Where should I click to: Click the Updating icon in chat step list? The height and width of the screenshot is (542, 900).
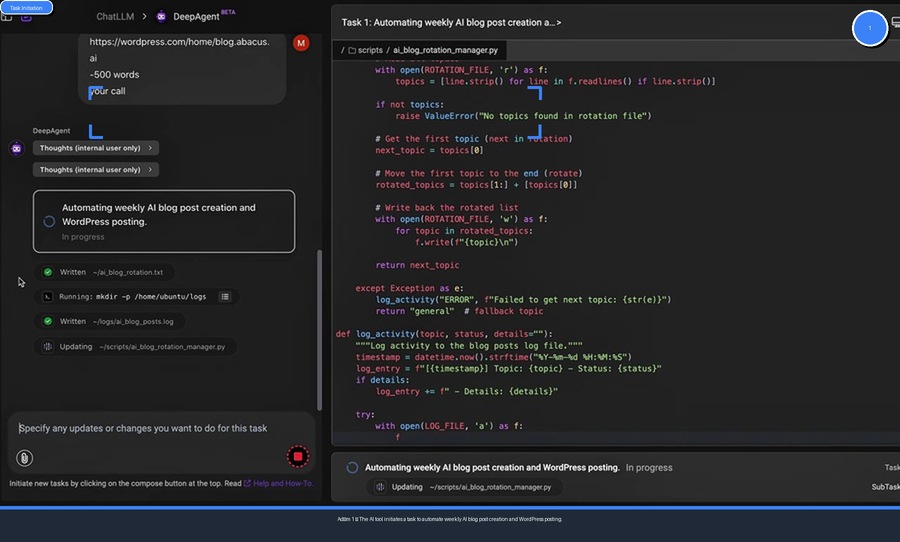[47, 347]
